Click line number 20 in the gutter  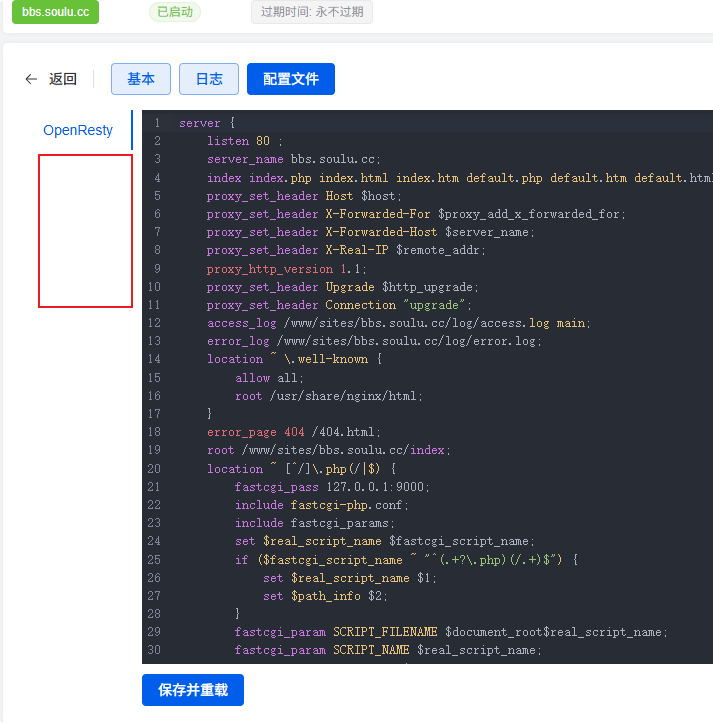point(154,468)
